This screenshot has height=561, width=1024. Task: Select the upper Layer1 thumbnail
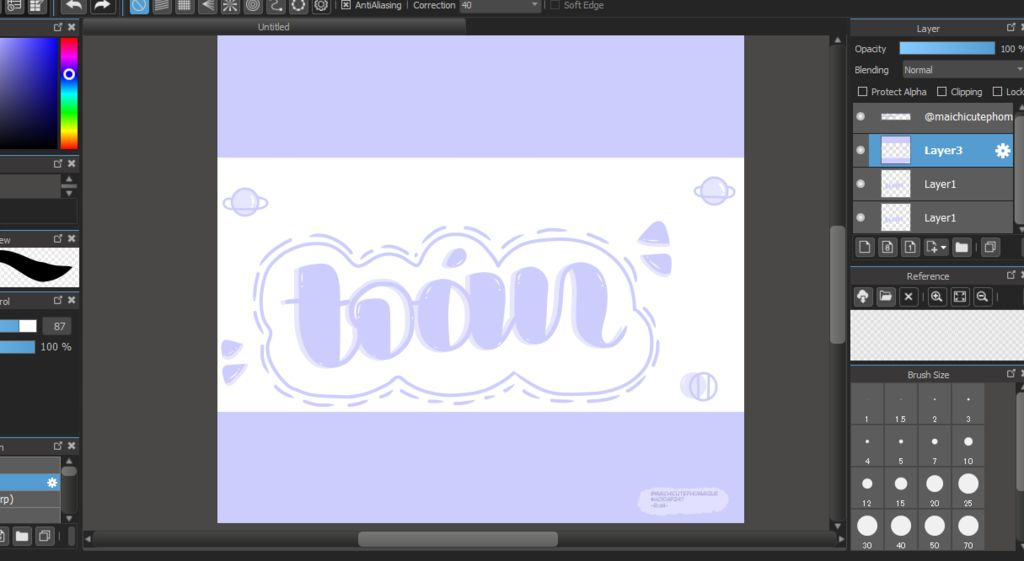[895, 184]
